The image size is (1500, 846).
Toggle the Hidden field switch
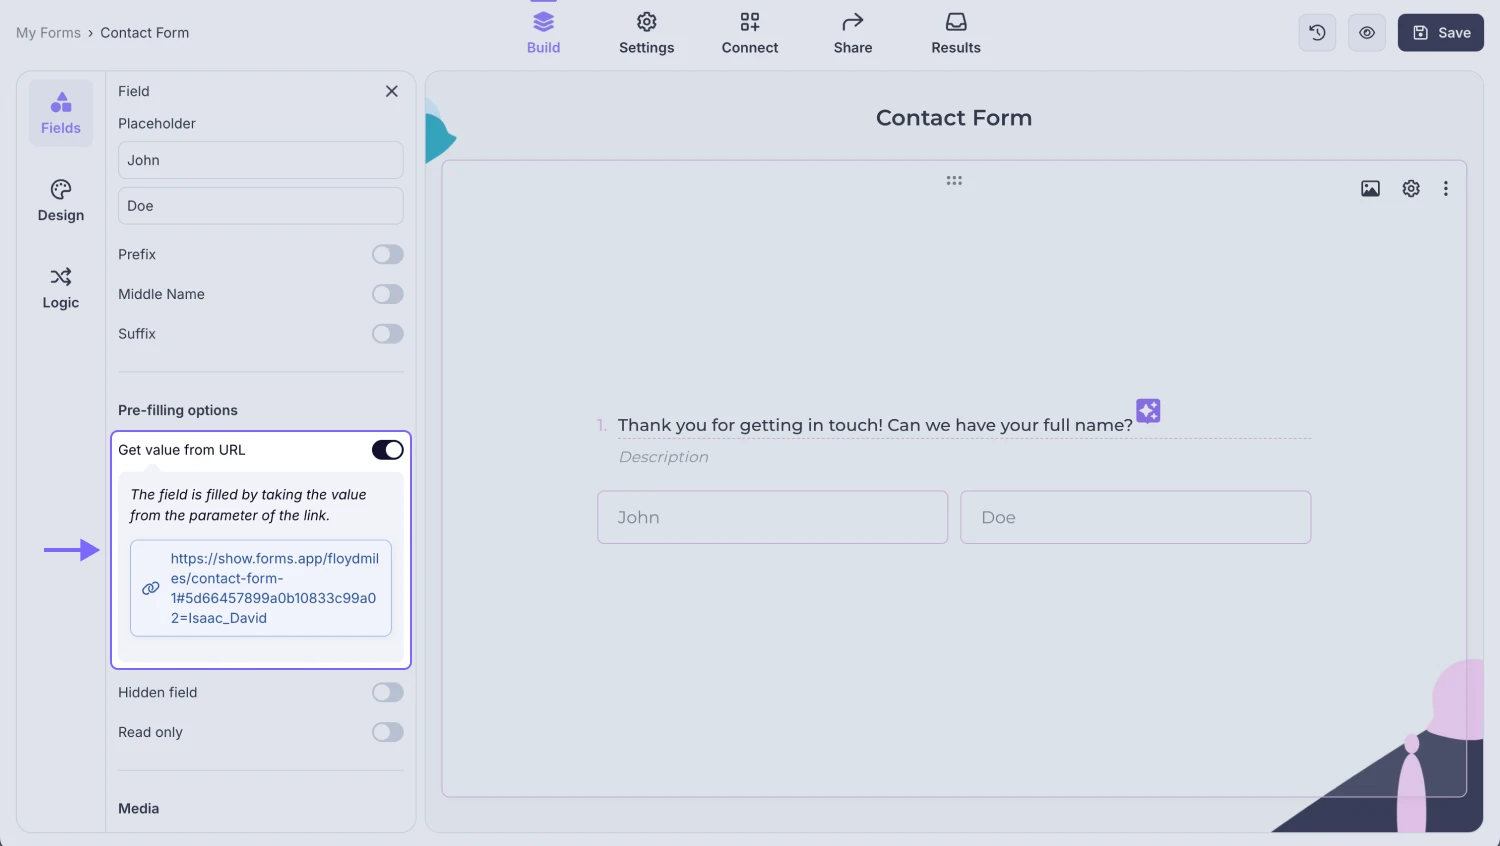pos(387,693)
